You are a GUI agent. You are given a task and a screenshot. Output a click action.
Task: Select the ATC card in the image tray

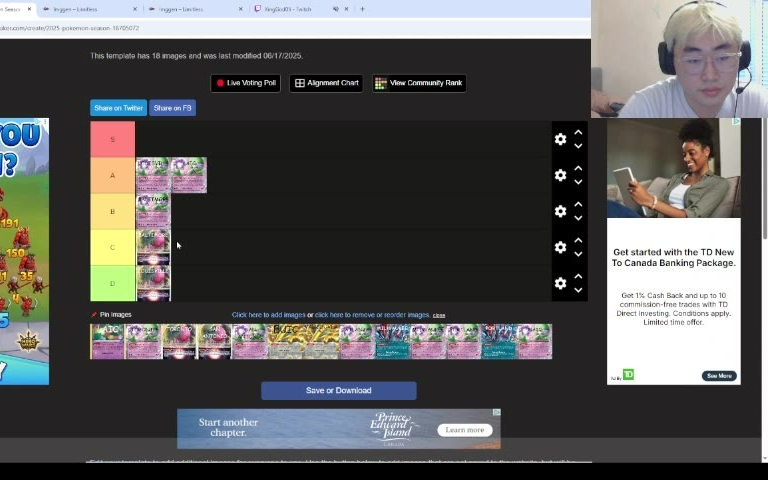(107, 341)
